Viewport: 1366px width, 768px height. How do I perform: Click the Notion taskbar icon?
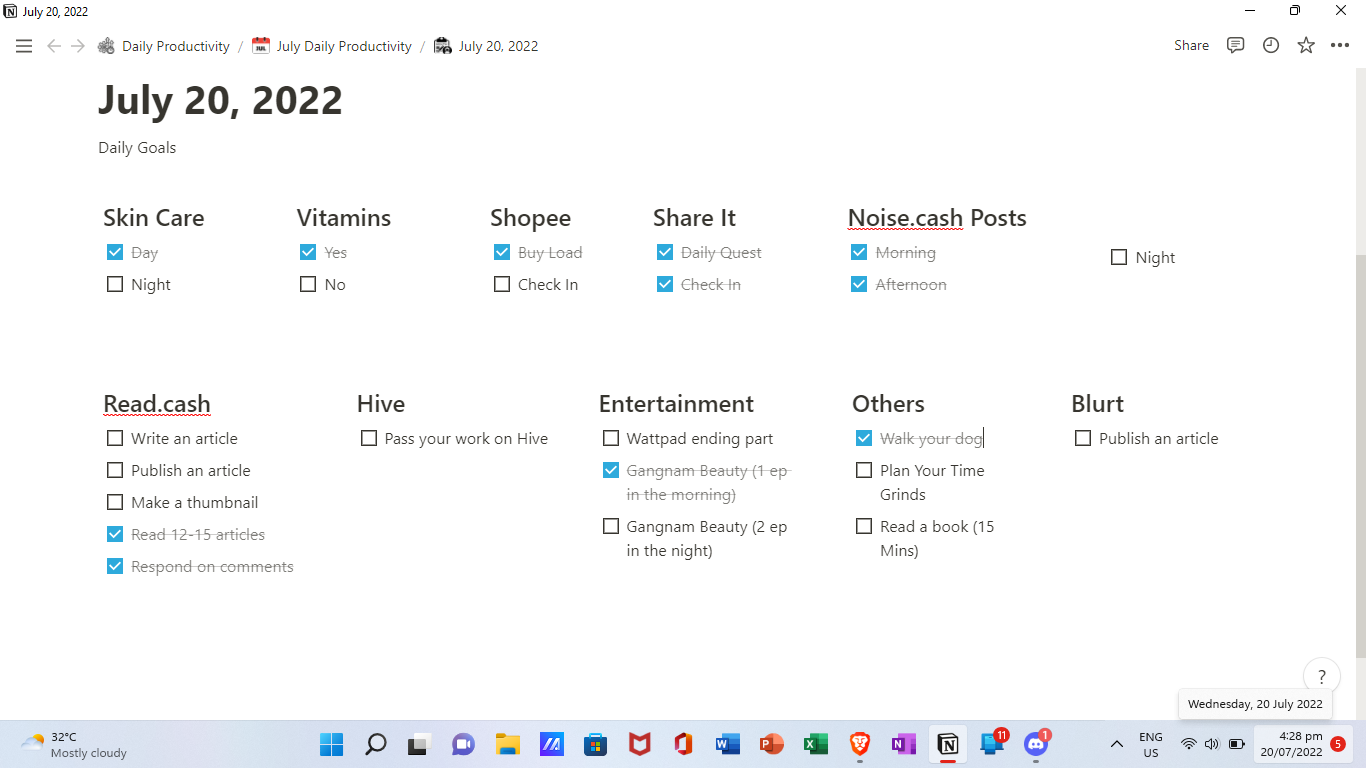tap(947, 744)
